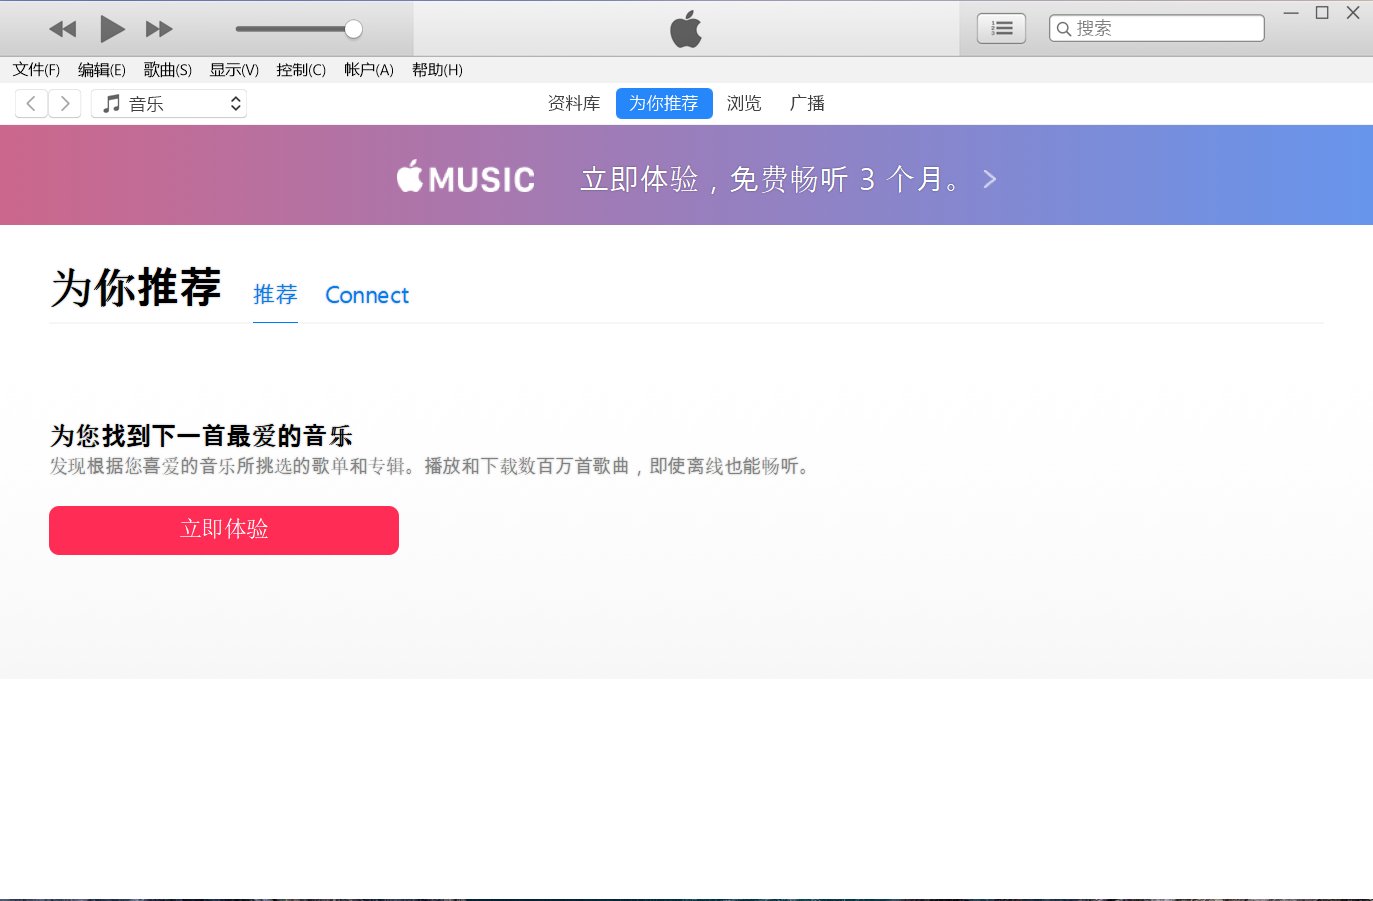Rewind to the previous track
The width and height of the screenshot is (1373, 901).
tap(62, 28)
